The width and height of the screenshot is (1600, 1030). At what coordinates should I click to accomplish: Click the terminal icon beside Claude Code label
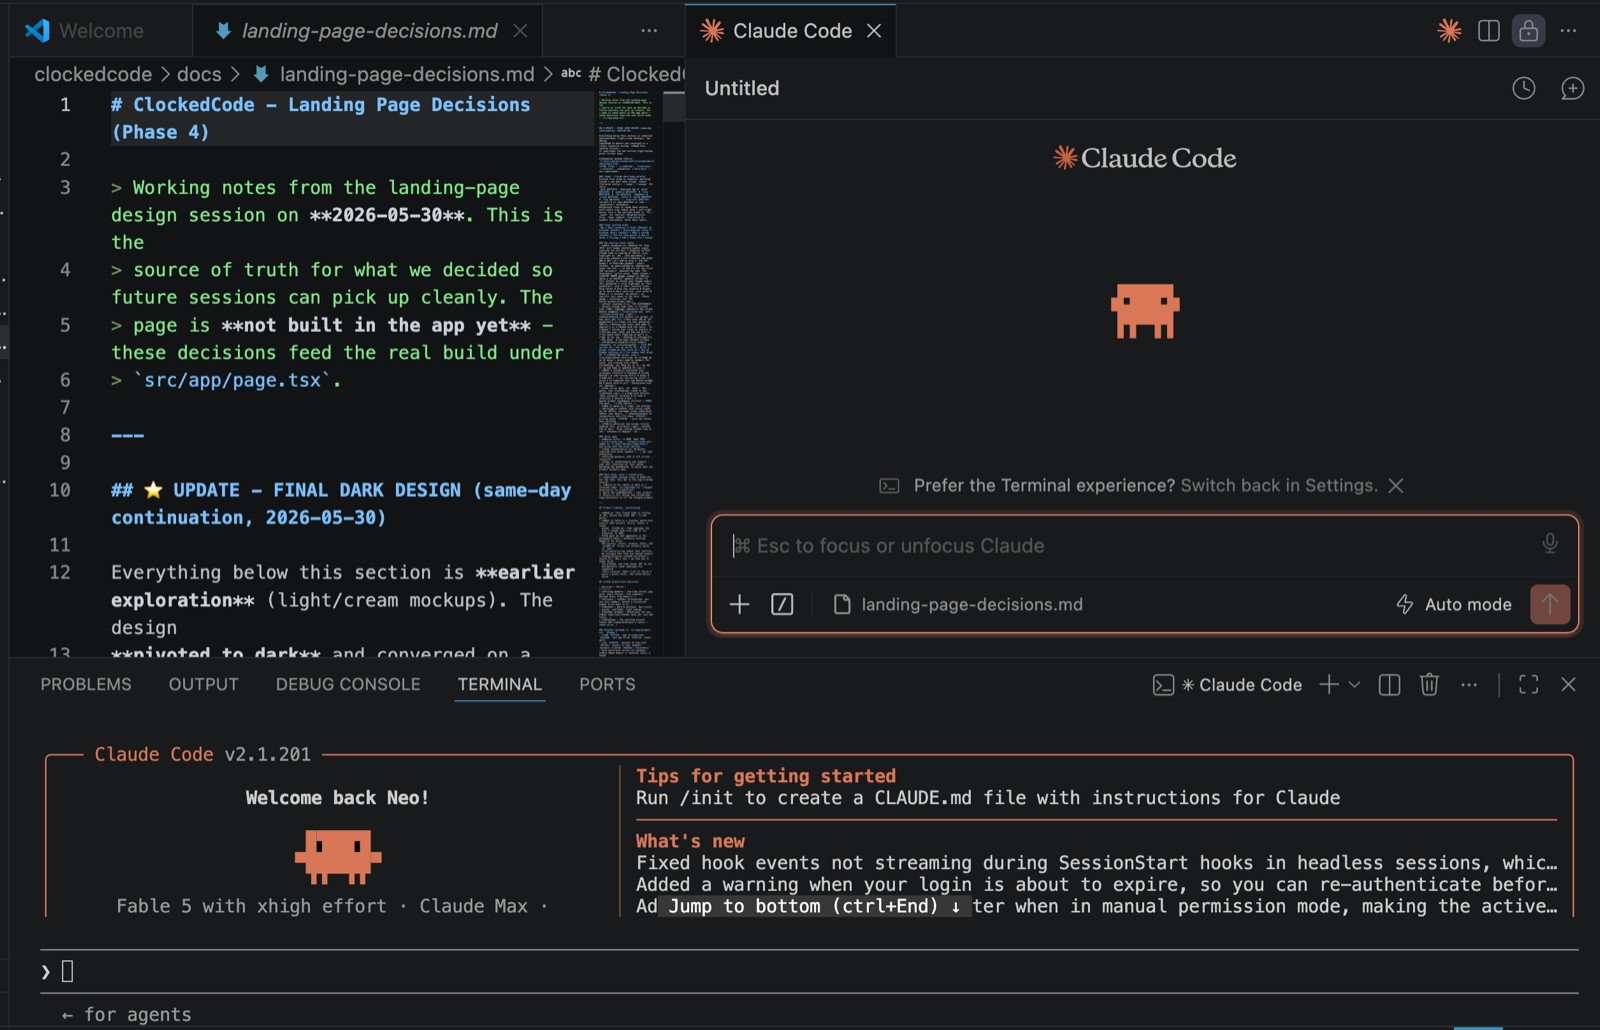click(1163, 685)
